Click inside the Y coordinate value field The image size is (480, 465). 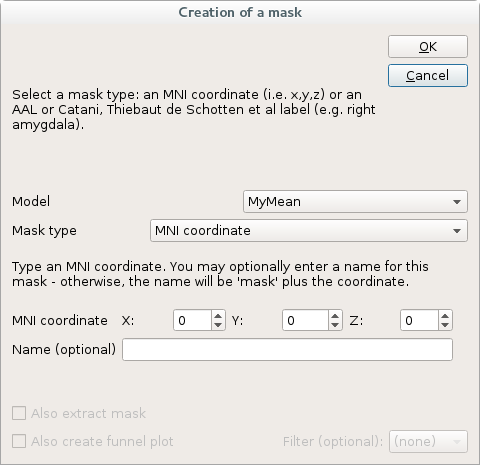305,320
